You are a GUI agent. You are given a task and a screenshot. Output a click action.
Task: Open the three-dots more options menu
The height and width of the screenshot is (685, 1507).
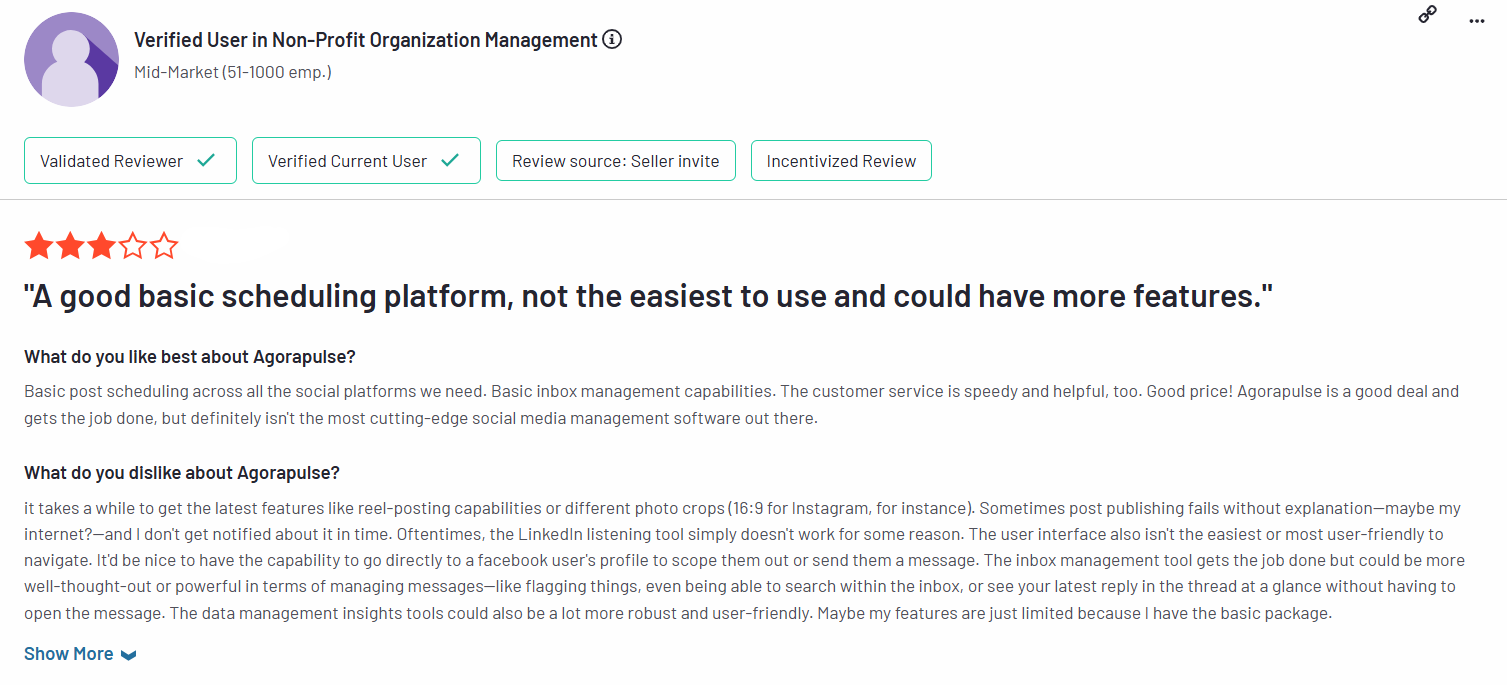click(1477, 20)
